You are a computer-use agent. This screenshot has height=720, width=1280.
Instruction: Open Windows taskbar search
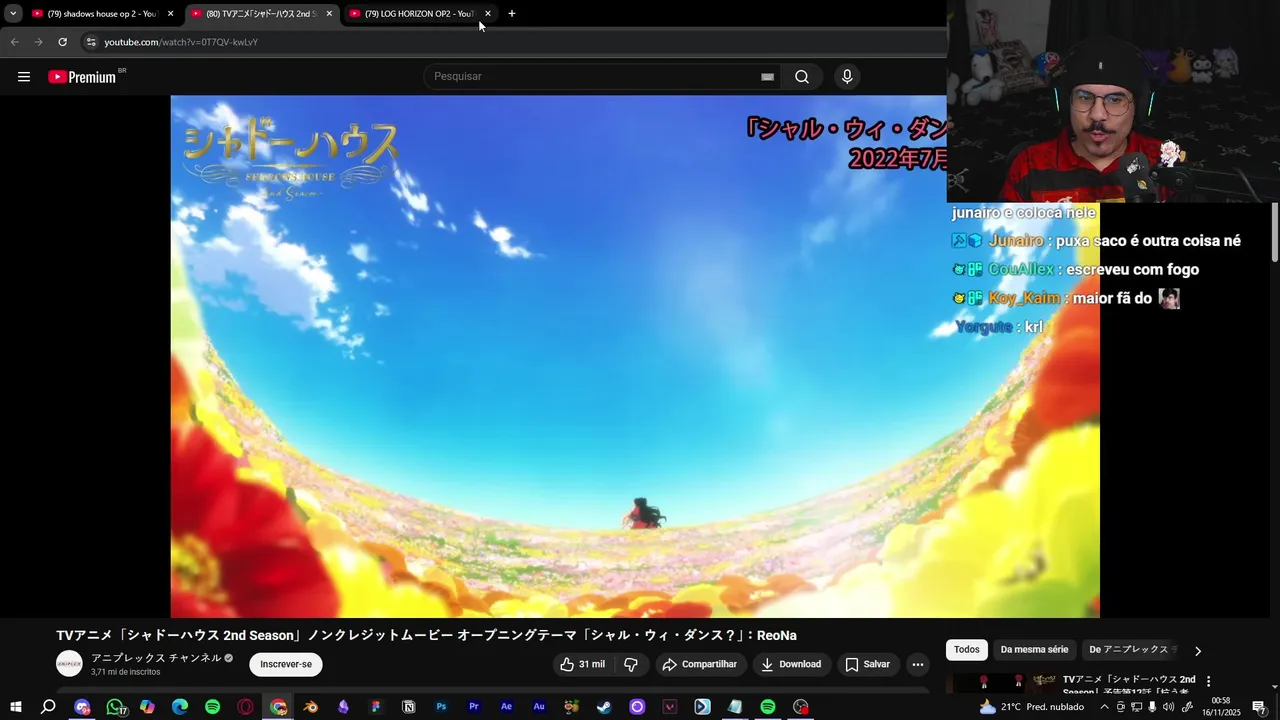48,707
